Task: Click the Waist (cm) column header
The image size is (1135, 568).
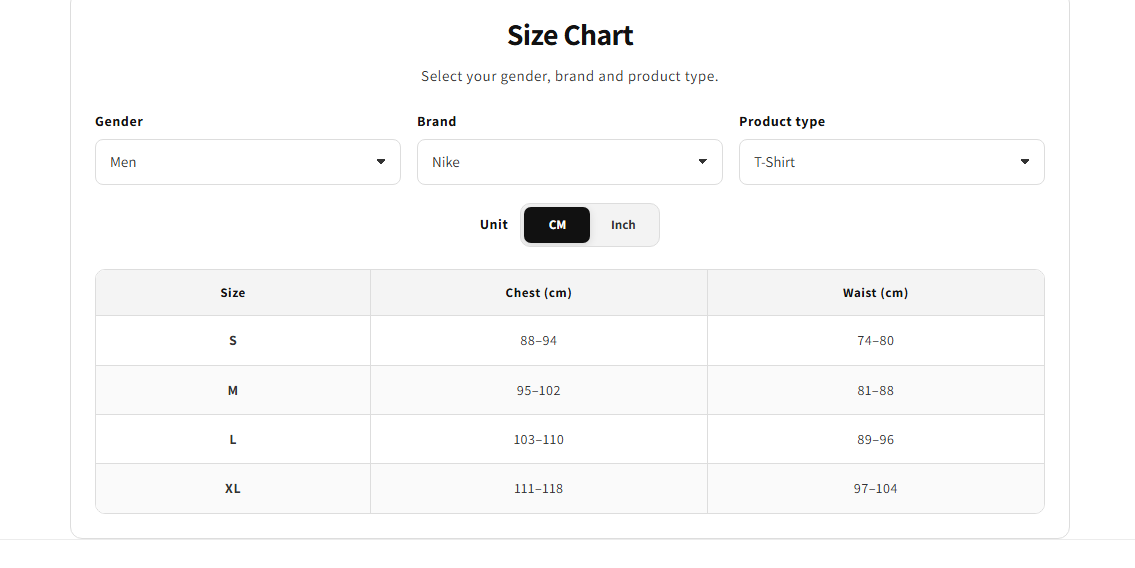Action: (876, 293)
